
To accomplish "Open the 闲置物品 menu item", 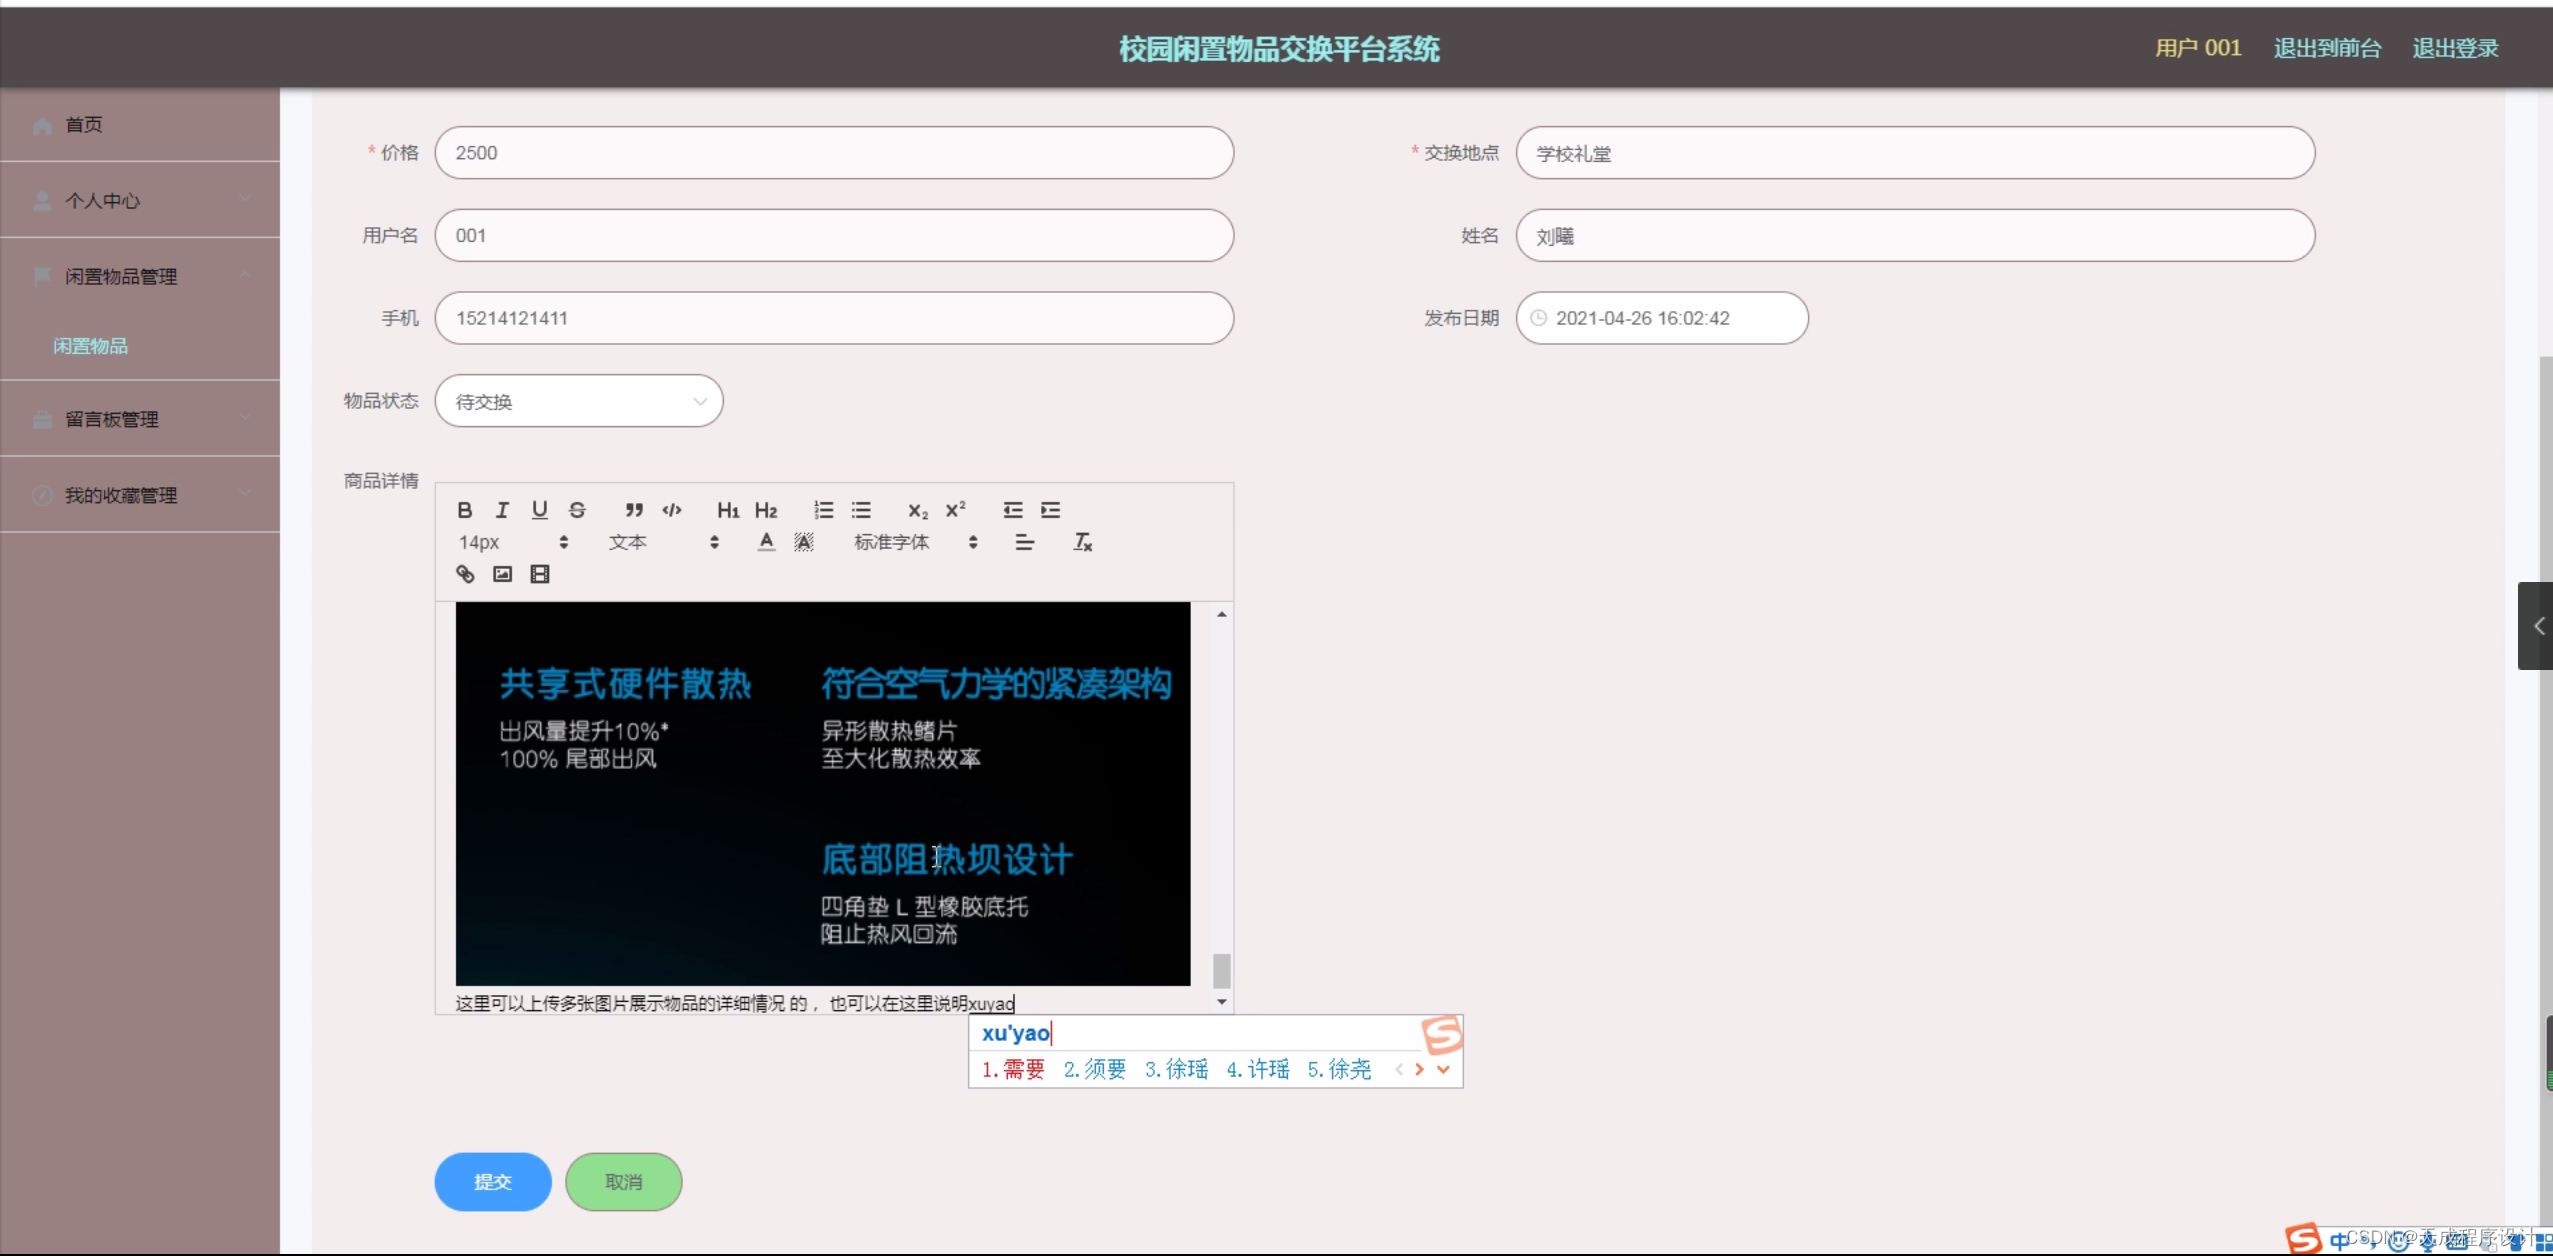I will [92, 347].
